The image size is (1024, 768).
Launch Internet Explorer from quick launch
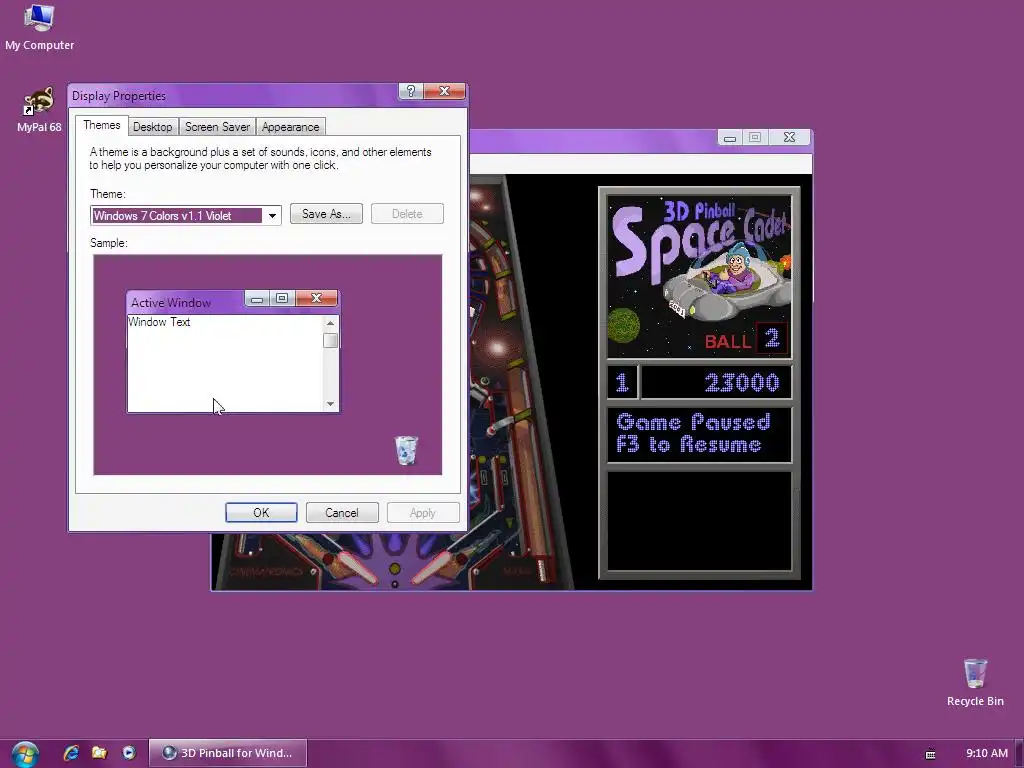[71, 753]
